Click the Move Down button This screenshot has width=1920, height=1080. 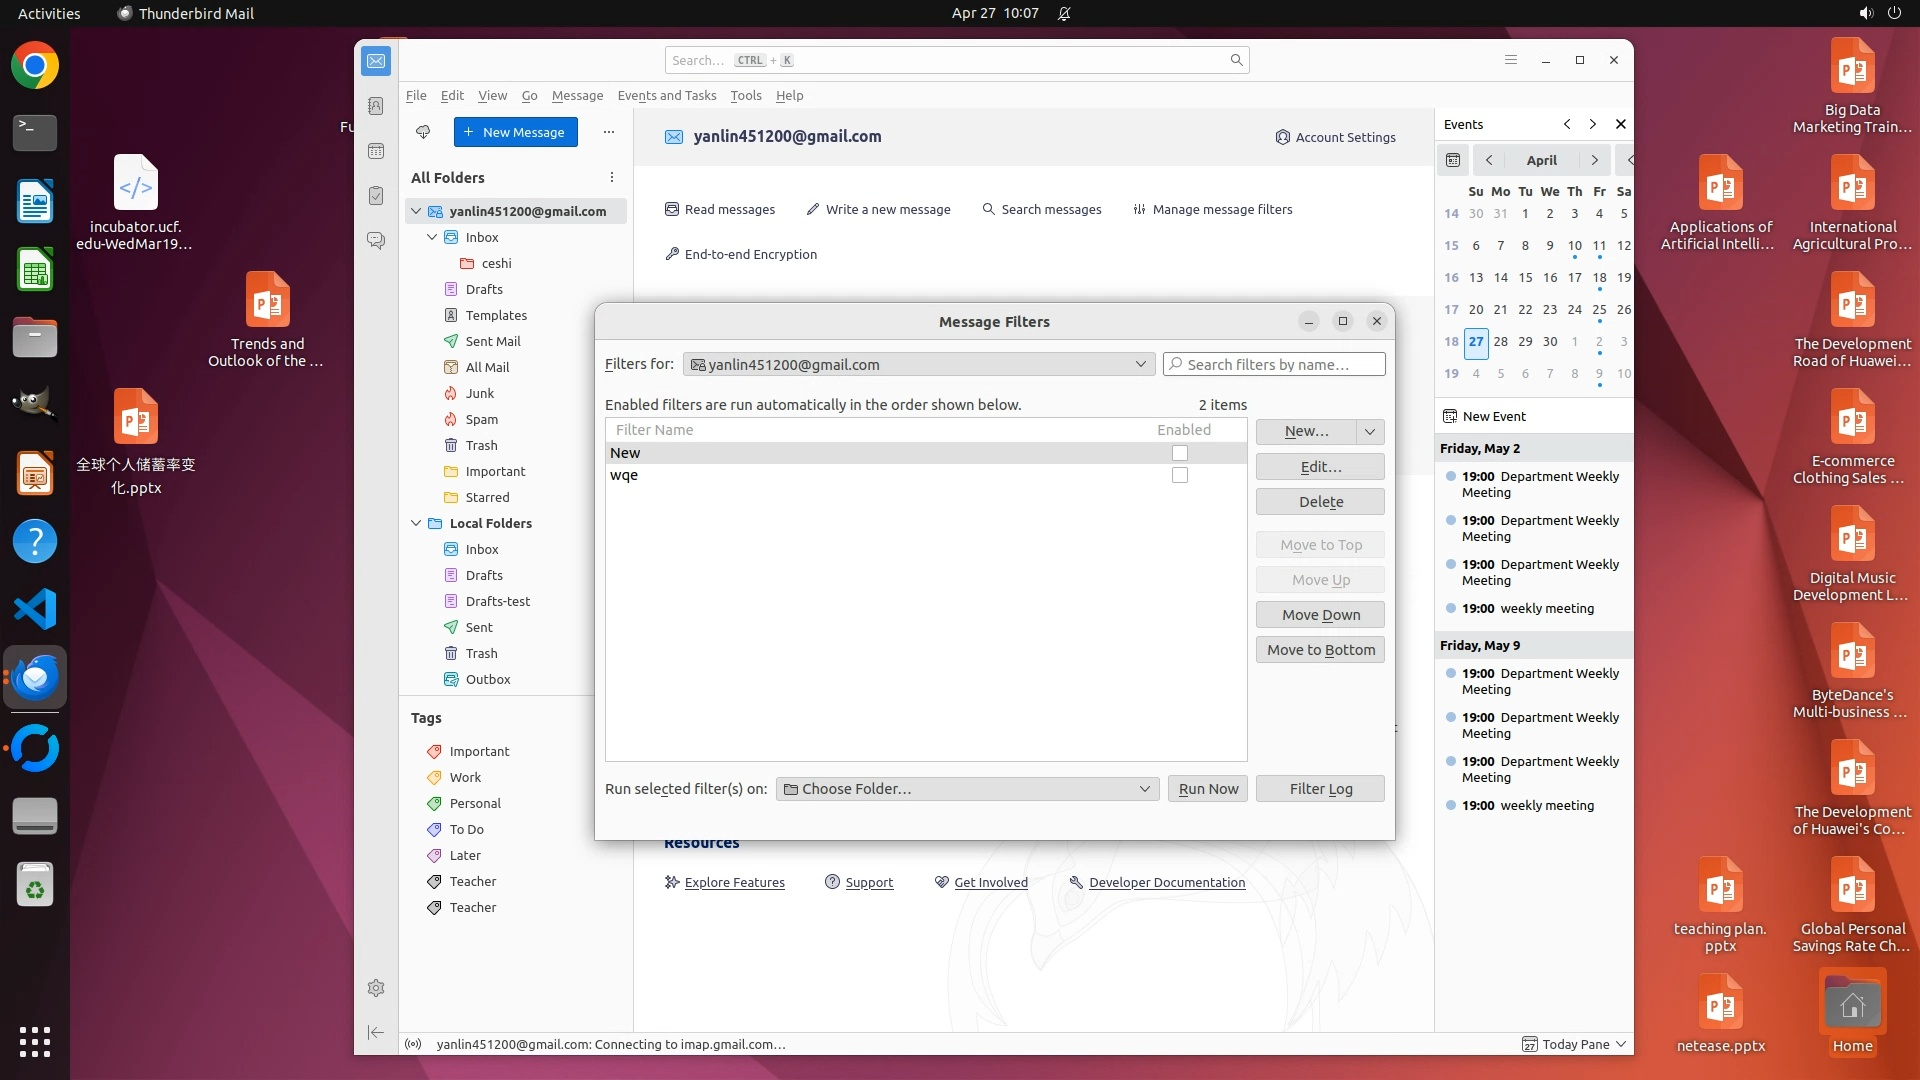[1320, 615]
